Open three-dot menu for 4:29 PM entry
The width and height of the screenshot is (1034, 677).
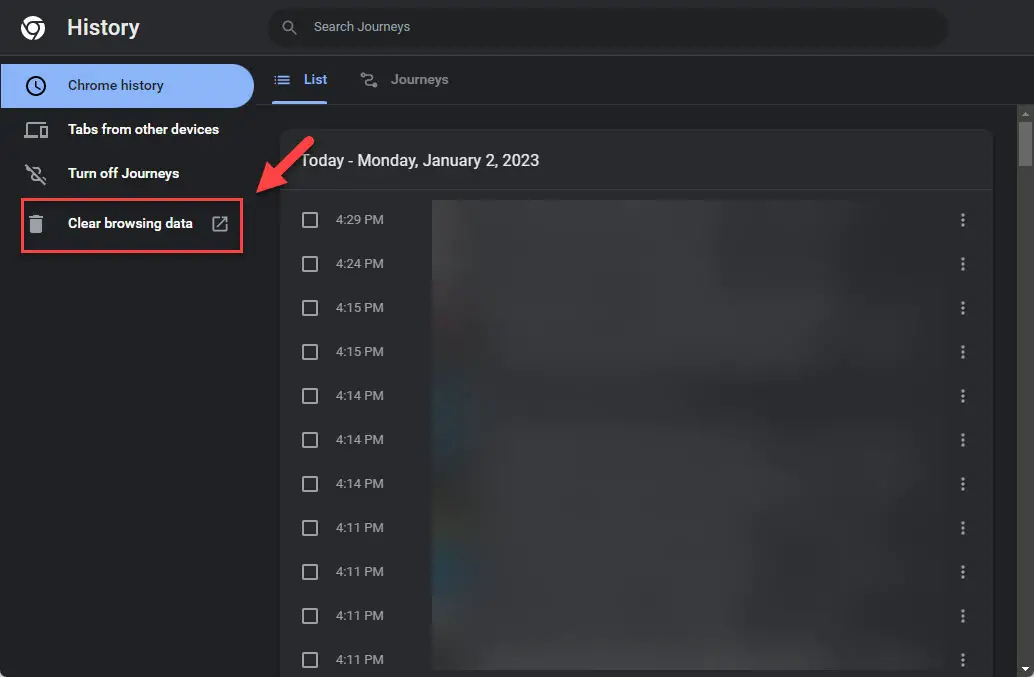tap(963, 220)
